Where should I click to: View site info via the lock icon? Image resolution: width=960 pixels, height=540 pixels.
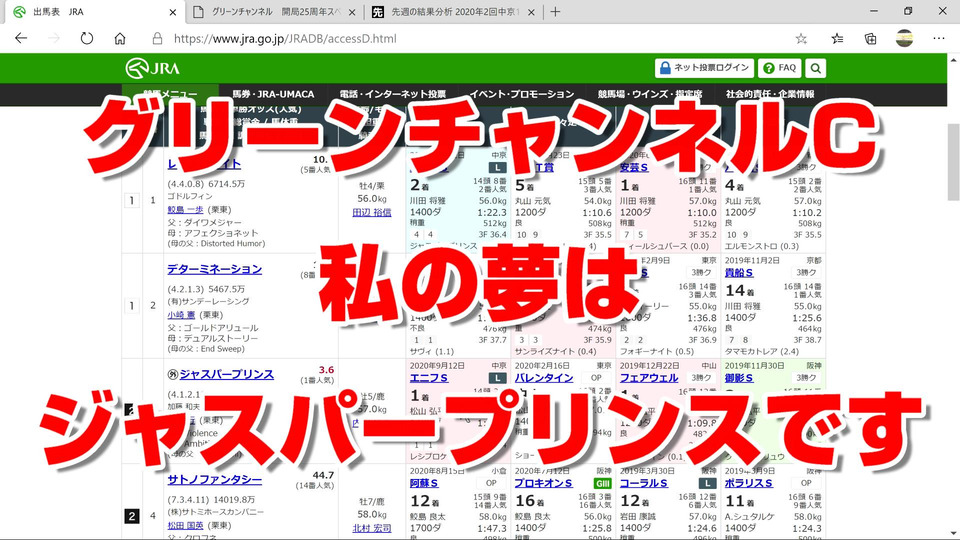point(157,39)
